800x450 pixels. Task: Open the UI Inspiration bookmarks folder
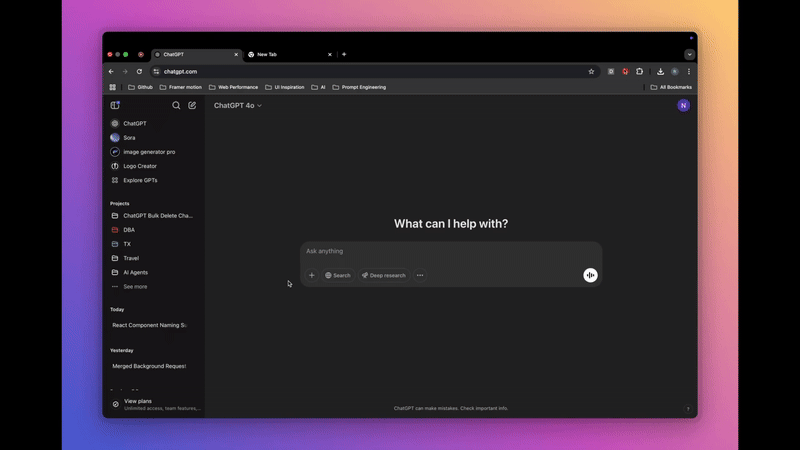[x=285, y=87]
